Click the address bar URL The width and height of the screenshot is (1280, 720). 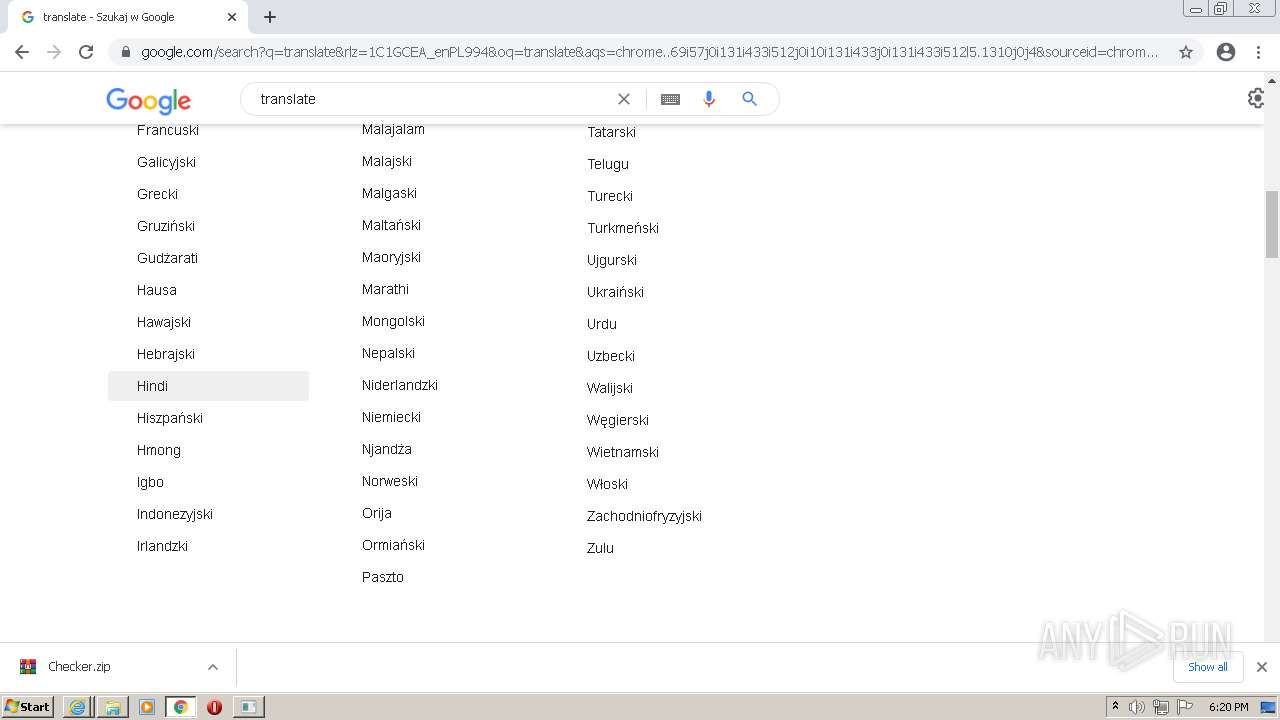(650, 52)
